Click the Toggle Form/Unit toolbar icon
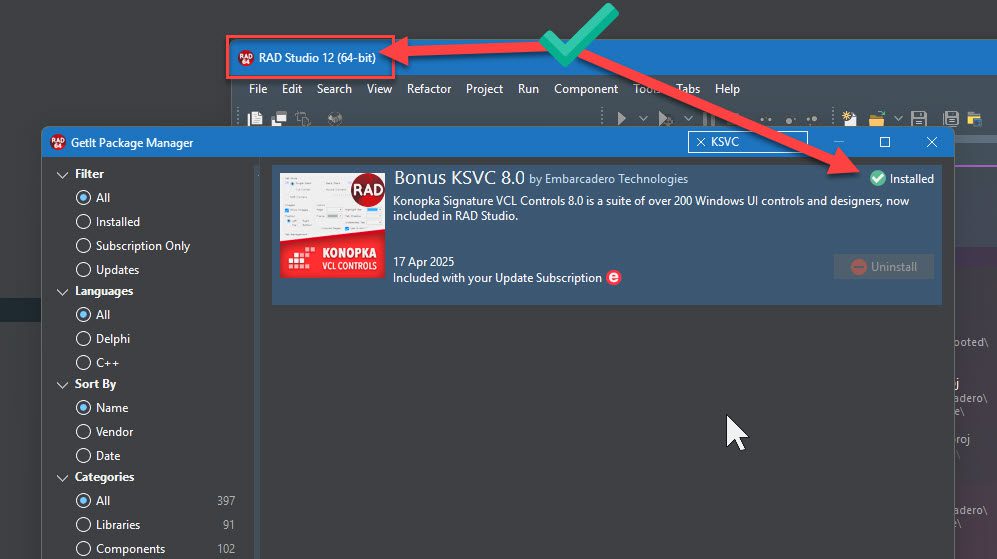The width and height of the screenshot is (997, 559). 303,118
